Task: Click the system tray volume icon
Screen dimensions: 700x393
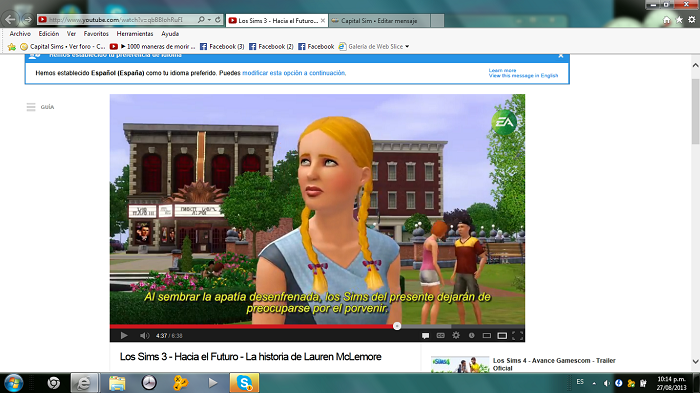Action: 606,383
